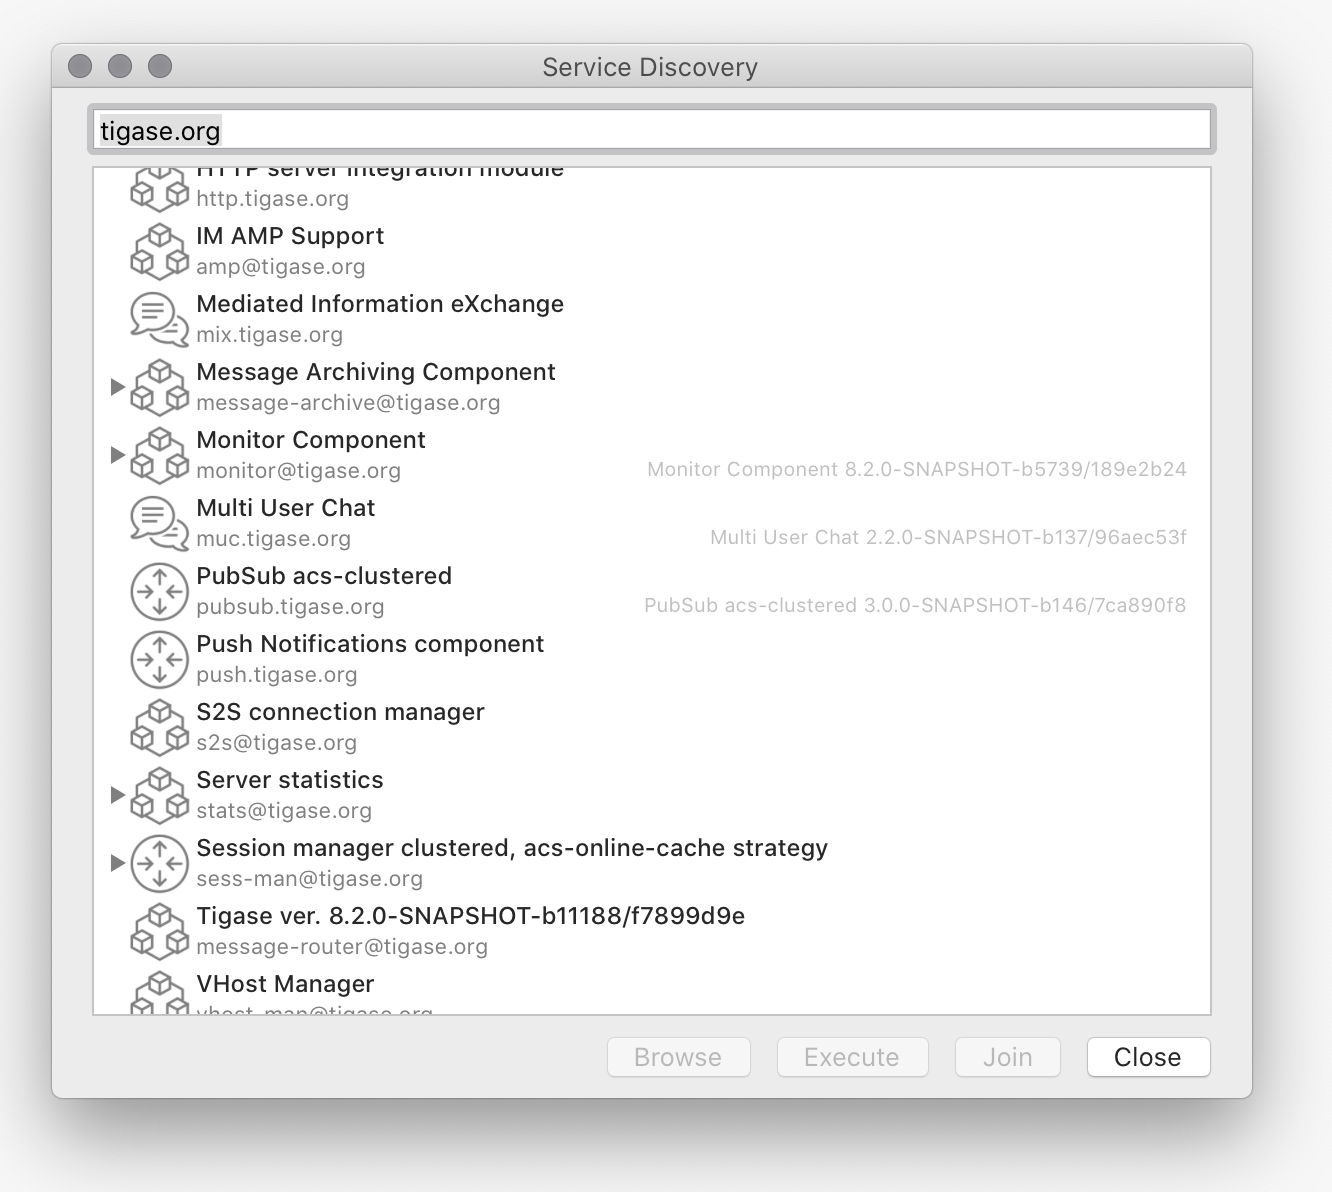The height and width of the screenshot is (1192, 1332).
Task: Select Push Notifications component title
Action: pyautogui.click(x=370, y=644)
